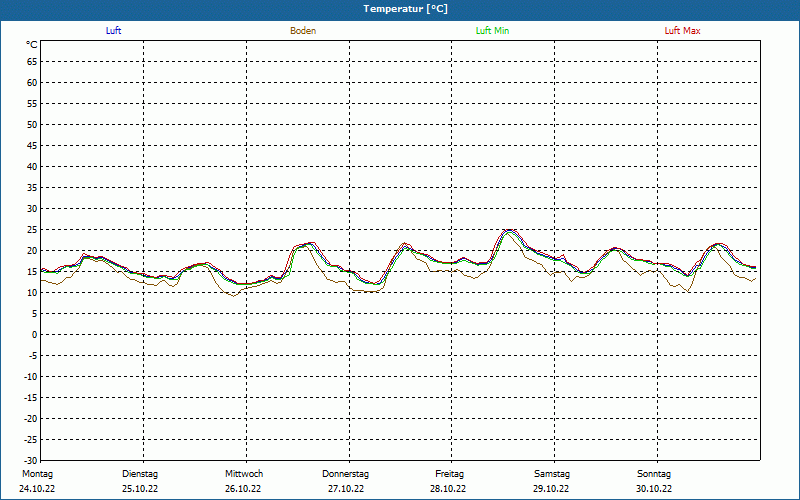The width and height of the screenshot is (800, 500).
Task: Click the Donnerstag day label
Action: pyautogui.click(x=345, y=474)
